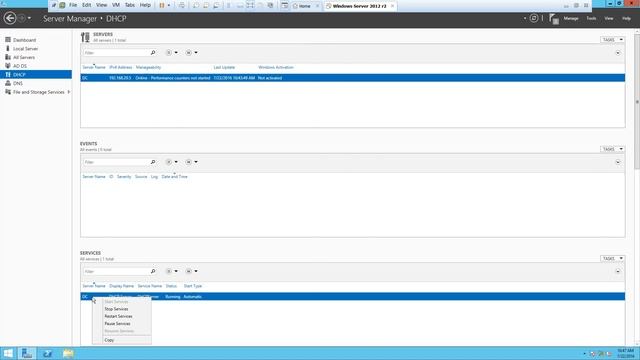Expand File and Storage Services arrow
The width and height of the screenshot is (640, 360).
tap(69, 92)
